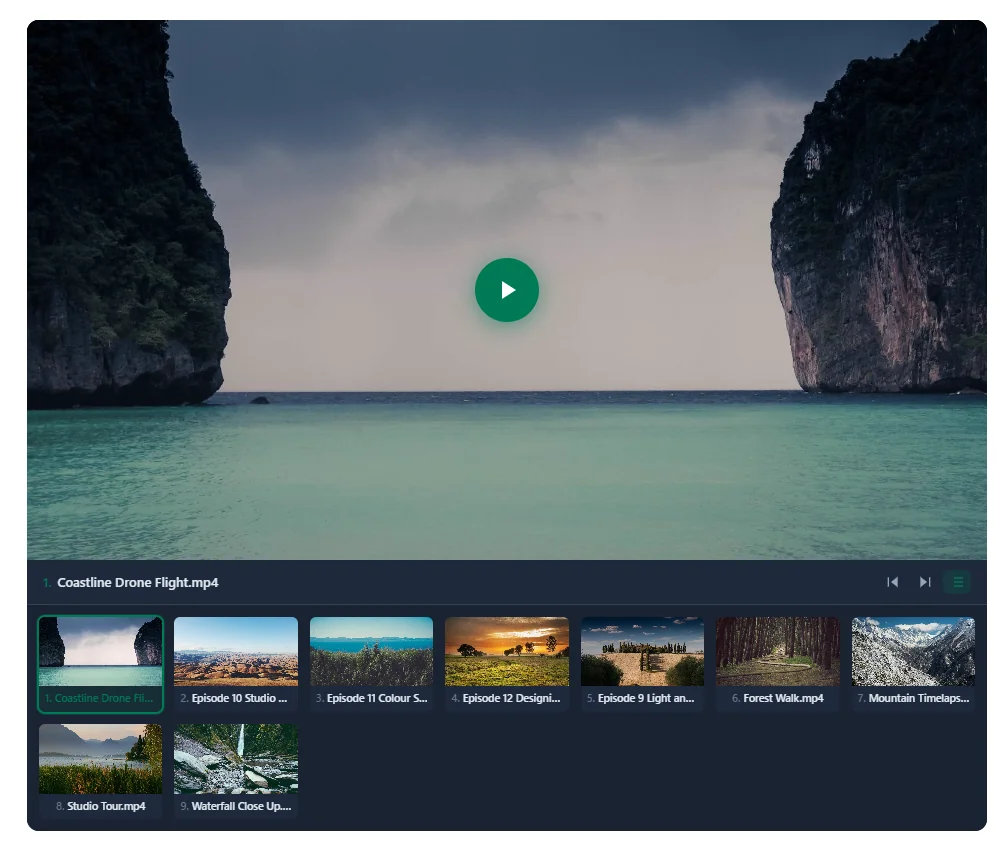The width and height of the screenshot is (1000, 851).
Task: Choose Episode 12 Designing thumbnail
Action: [x=507, y=663]
